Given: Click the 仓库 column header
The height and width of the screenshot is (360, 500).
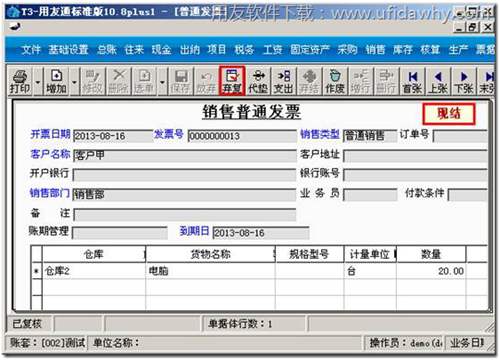Looking at the screenshot, I should pos(94,255).
